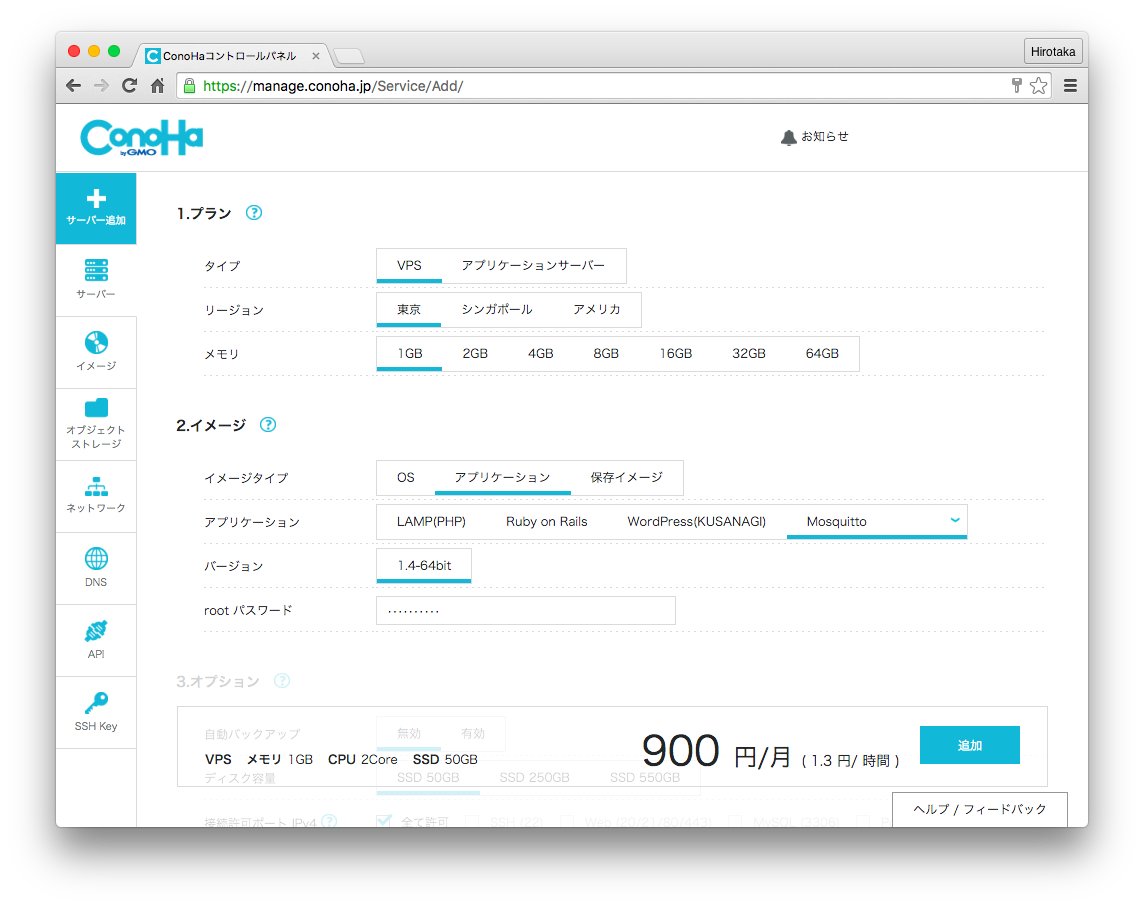The height and width of the screenshot is (907, 1144).
Task: Click the Hirotaka profile button
Action: (x=1053, y=52)
